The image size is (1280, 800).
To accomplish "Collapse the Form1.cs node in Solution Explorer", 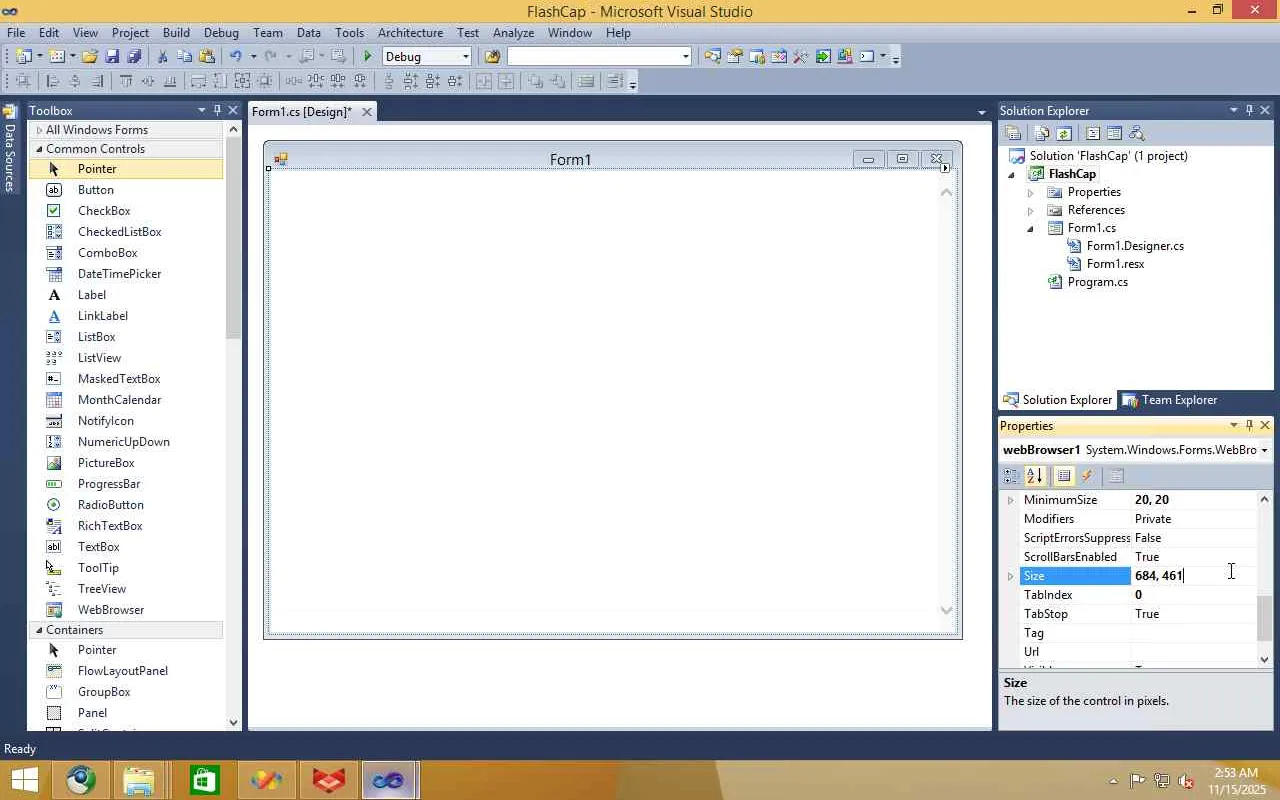I will click(1030, 228).
